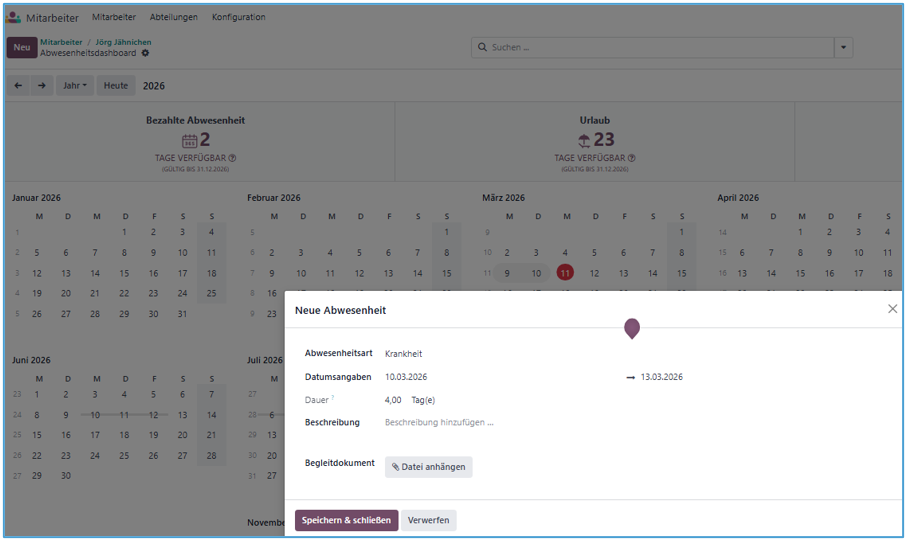This screenshot has width=907, height=541.
Task: Click the end date field 13.03.2026
Action: point(661,377)
